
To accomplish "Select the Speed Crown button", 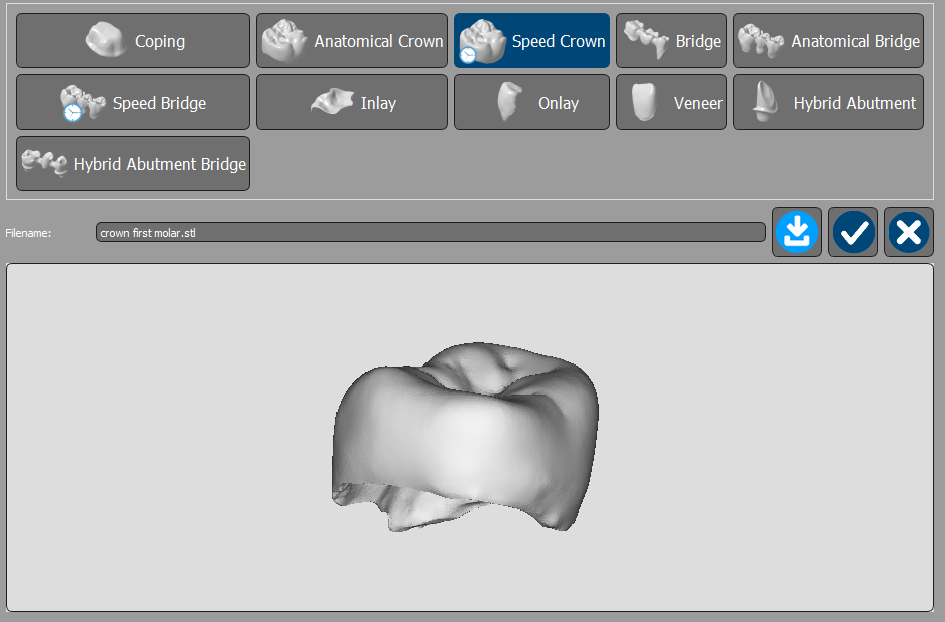I will tap(531, 41).
